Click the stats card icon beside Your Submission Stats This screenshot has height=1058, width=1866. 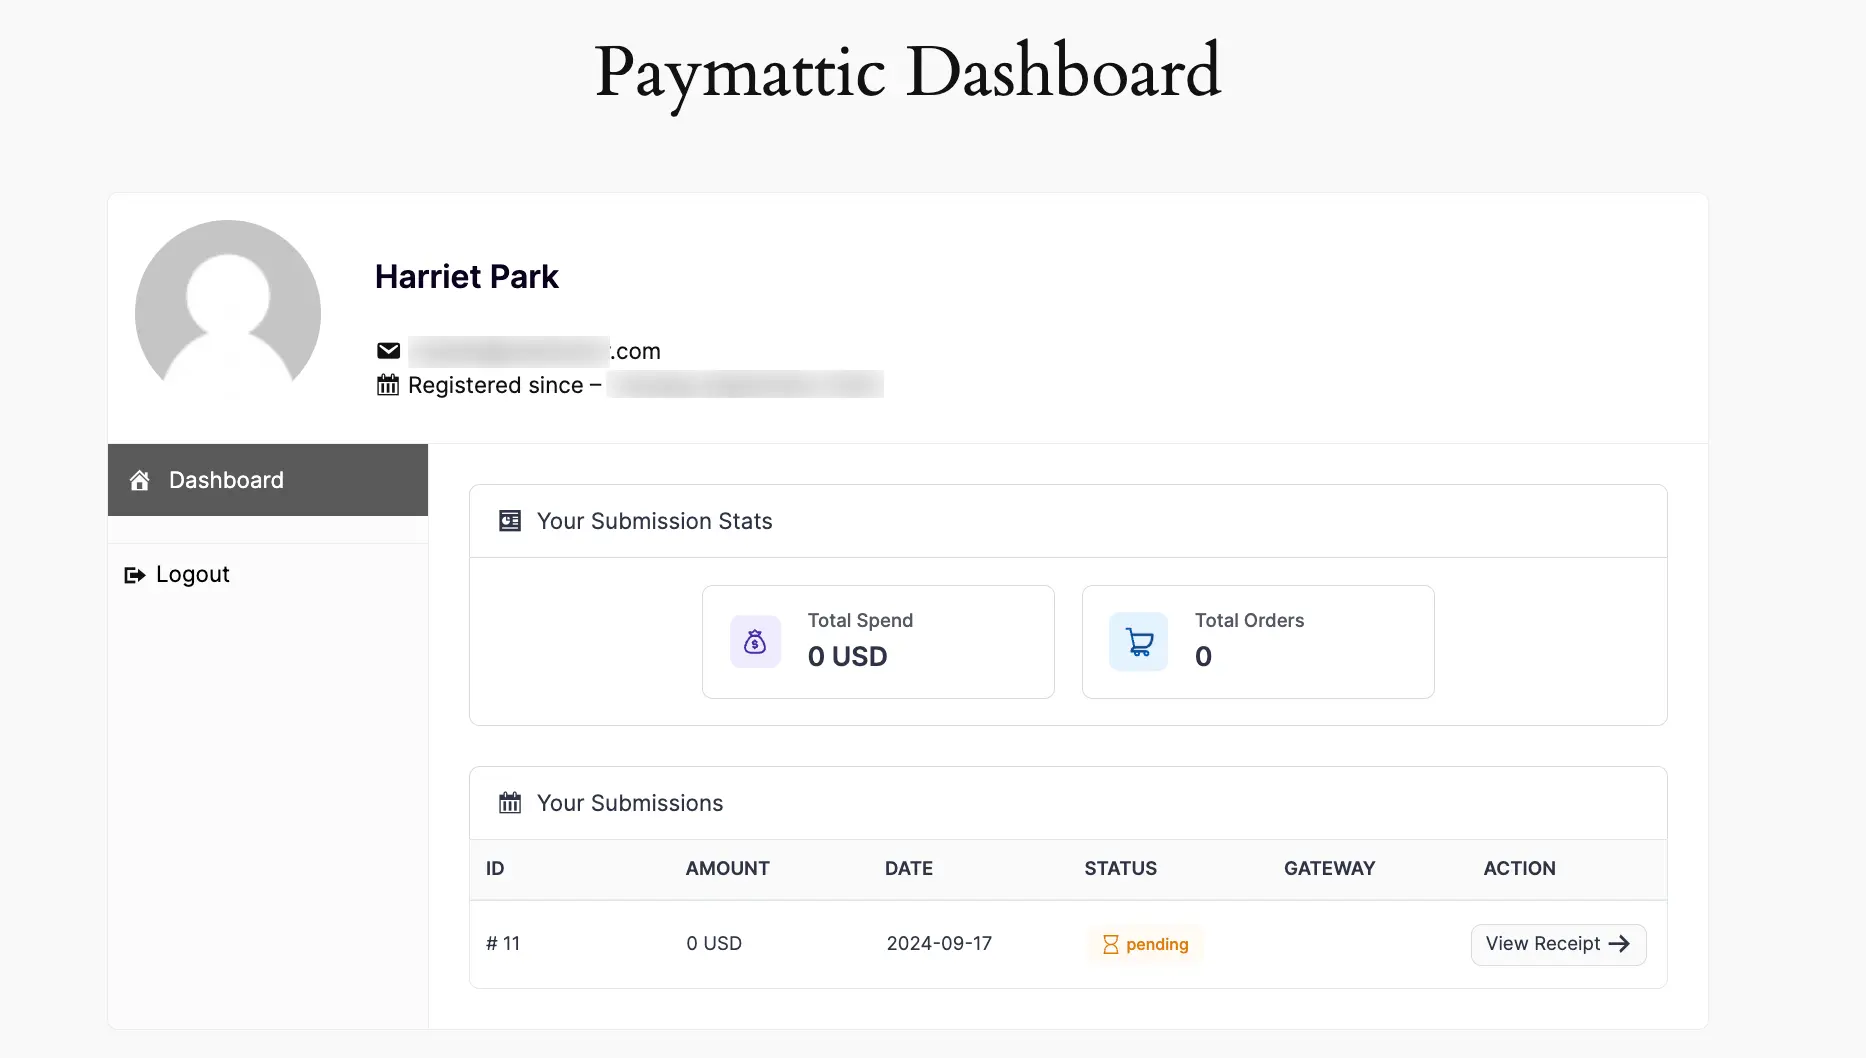pyautogui.click(x=510, y=520)
